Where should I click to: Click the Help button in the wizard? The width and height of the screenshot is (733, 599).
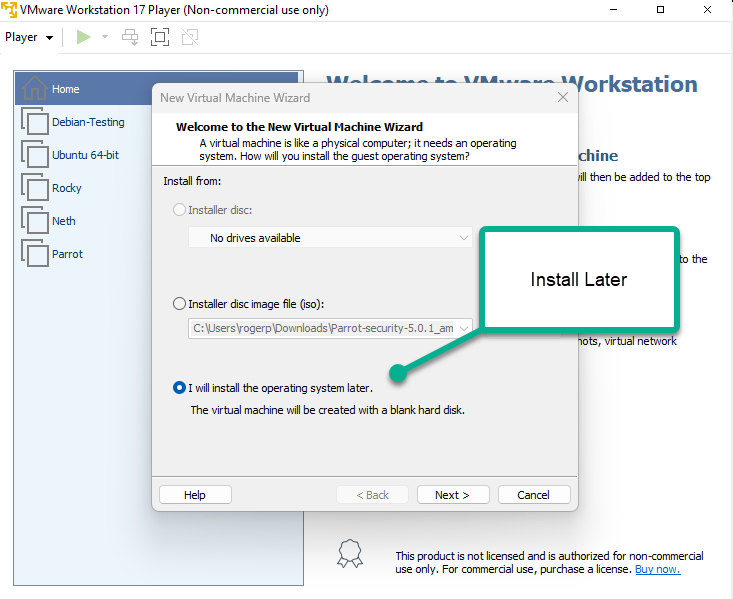tap(195, 495)
